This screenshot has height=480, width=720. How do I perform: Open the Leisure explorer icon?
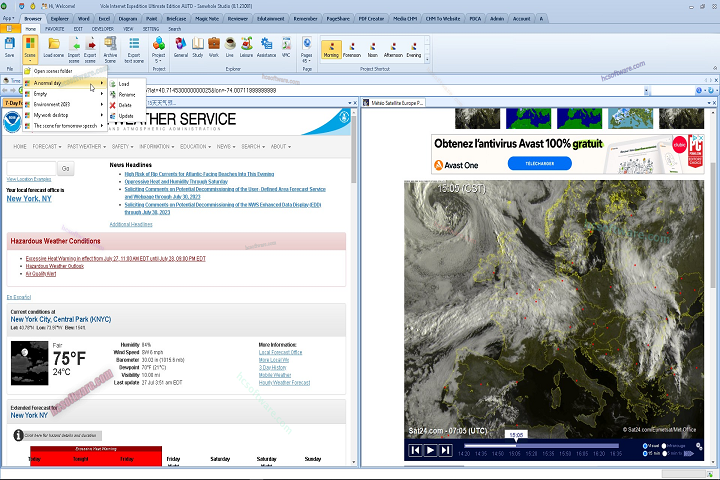[246, 44]
